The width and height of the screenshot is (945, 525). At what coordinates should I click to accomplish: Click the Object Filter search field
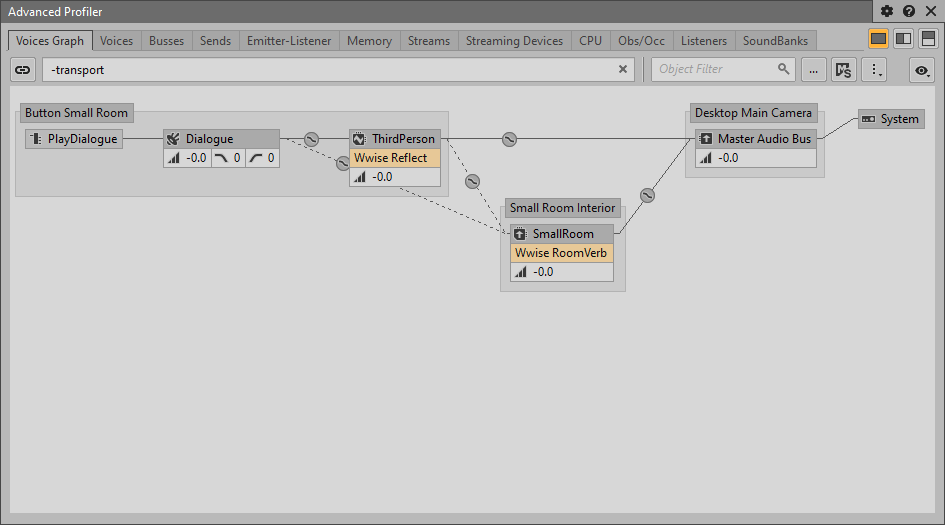(717, 70)
